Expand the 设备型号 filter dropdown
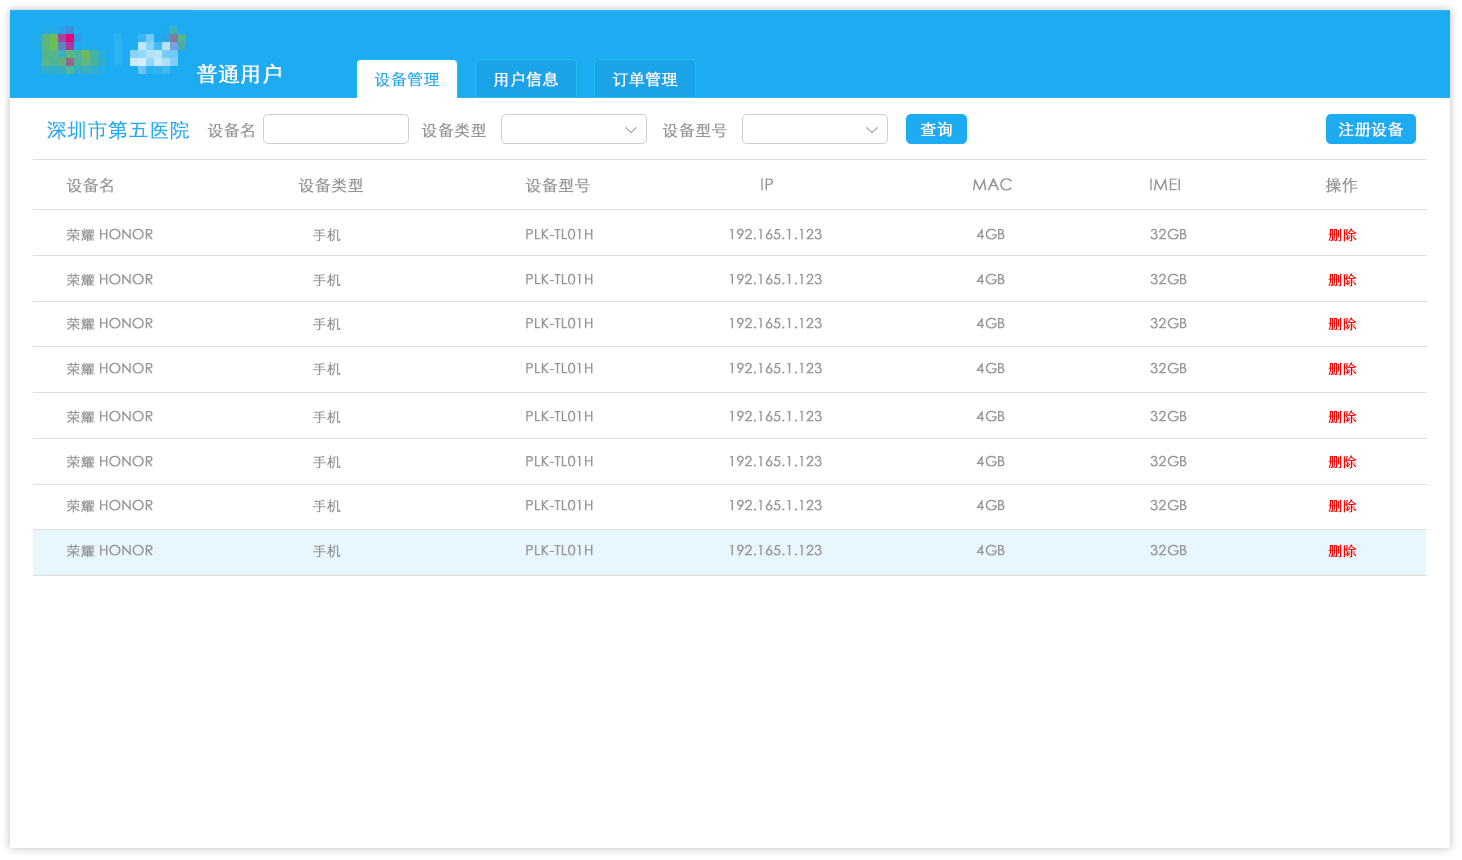Screen dimensions: 1462x860 click(x=815, y=129)
